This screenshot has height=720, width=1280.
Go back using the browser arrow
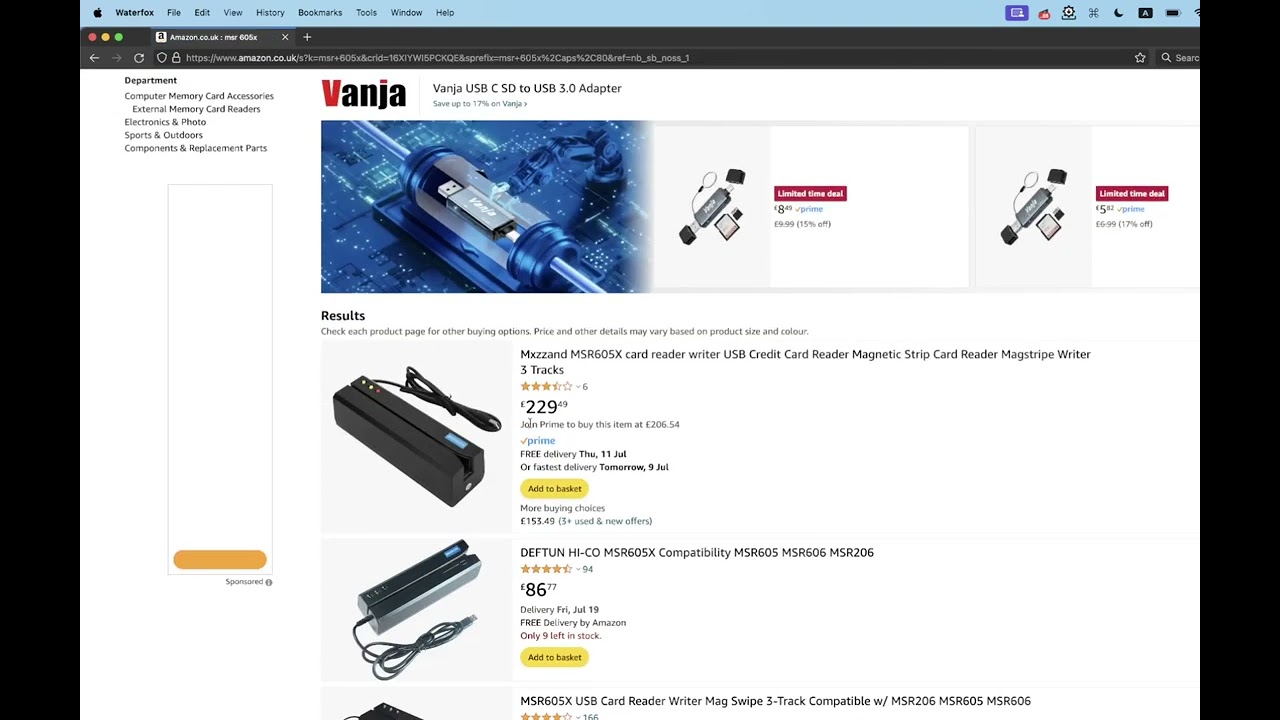pos(94,58)
